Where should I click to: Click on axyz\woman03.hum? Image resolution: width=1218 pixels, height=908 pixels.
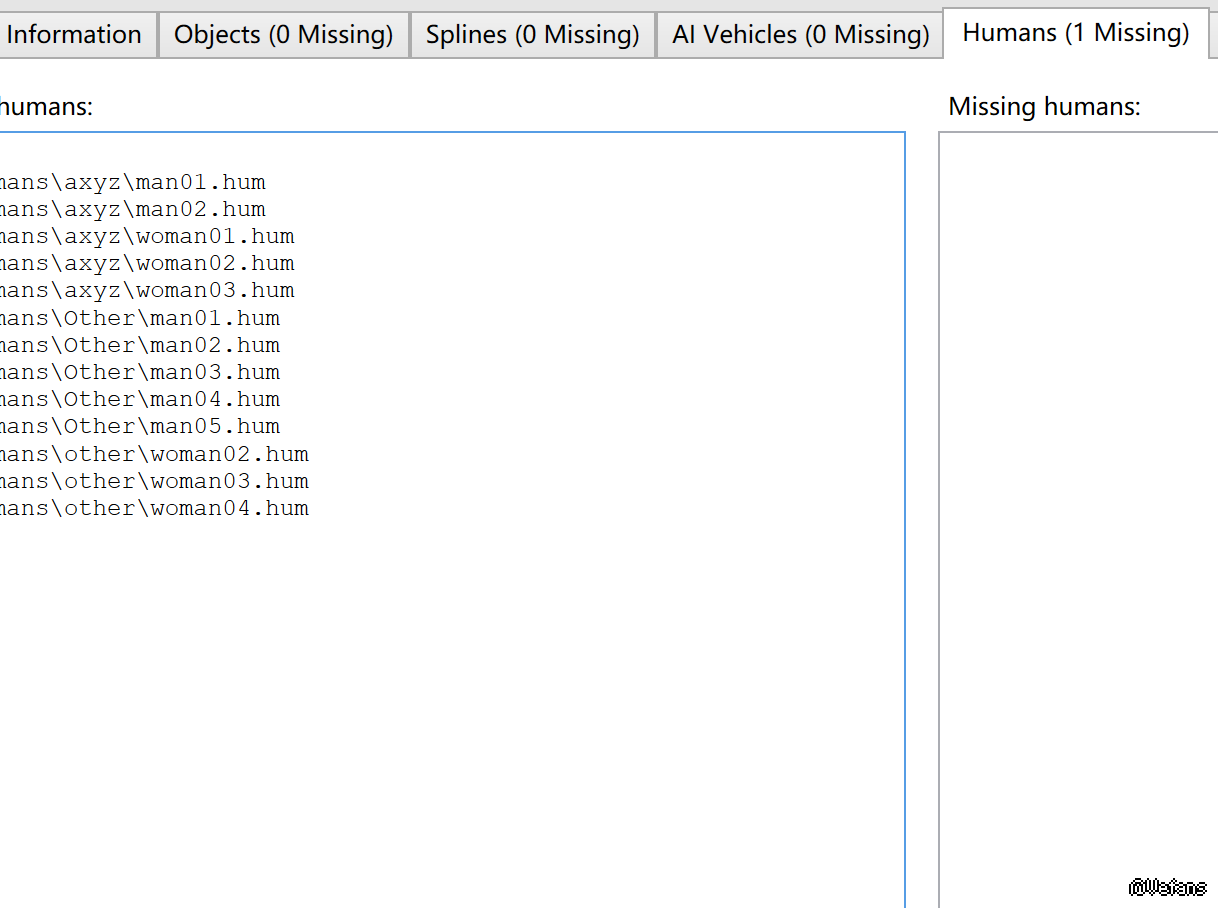point(147,291)
